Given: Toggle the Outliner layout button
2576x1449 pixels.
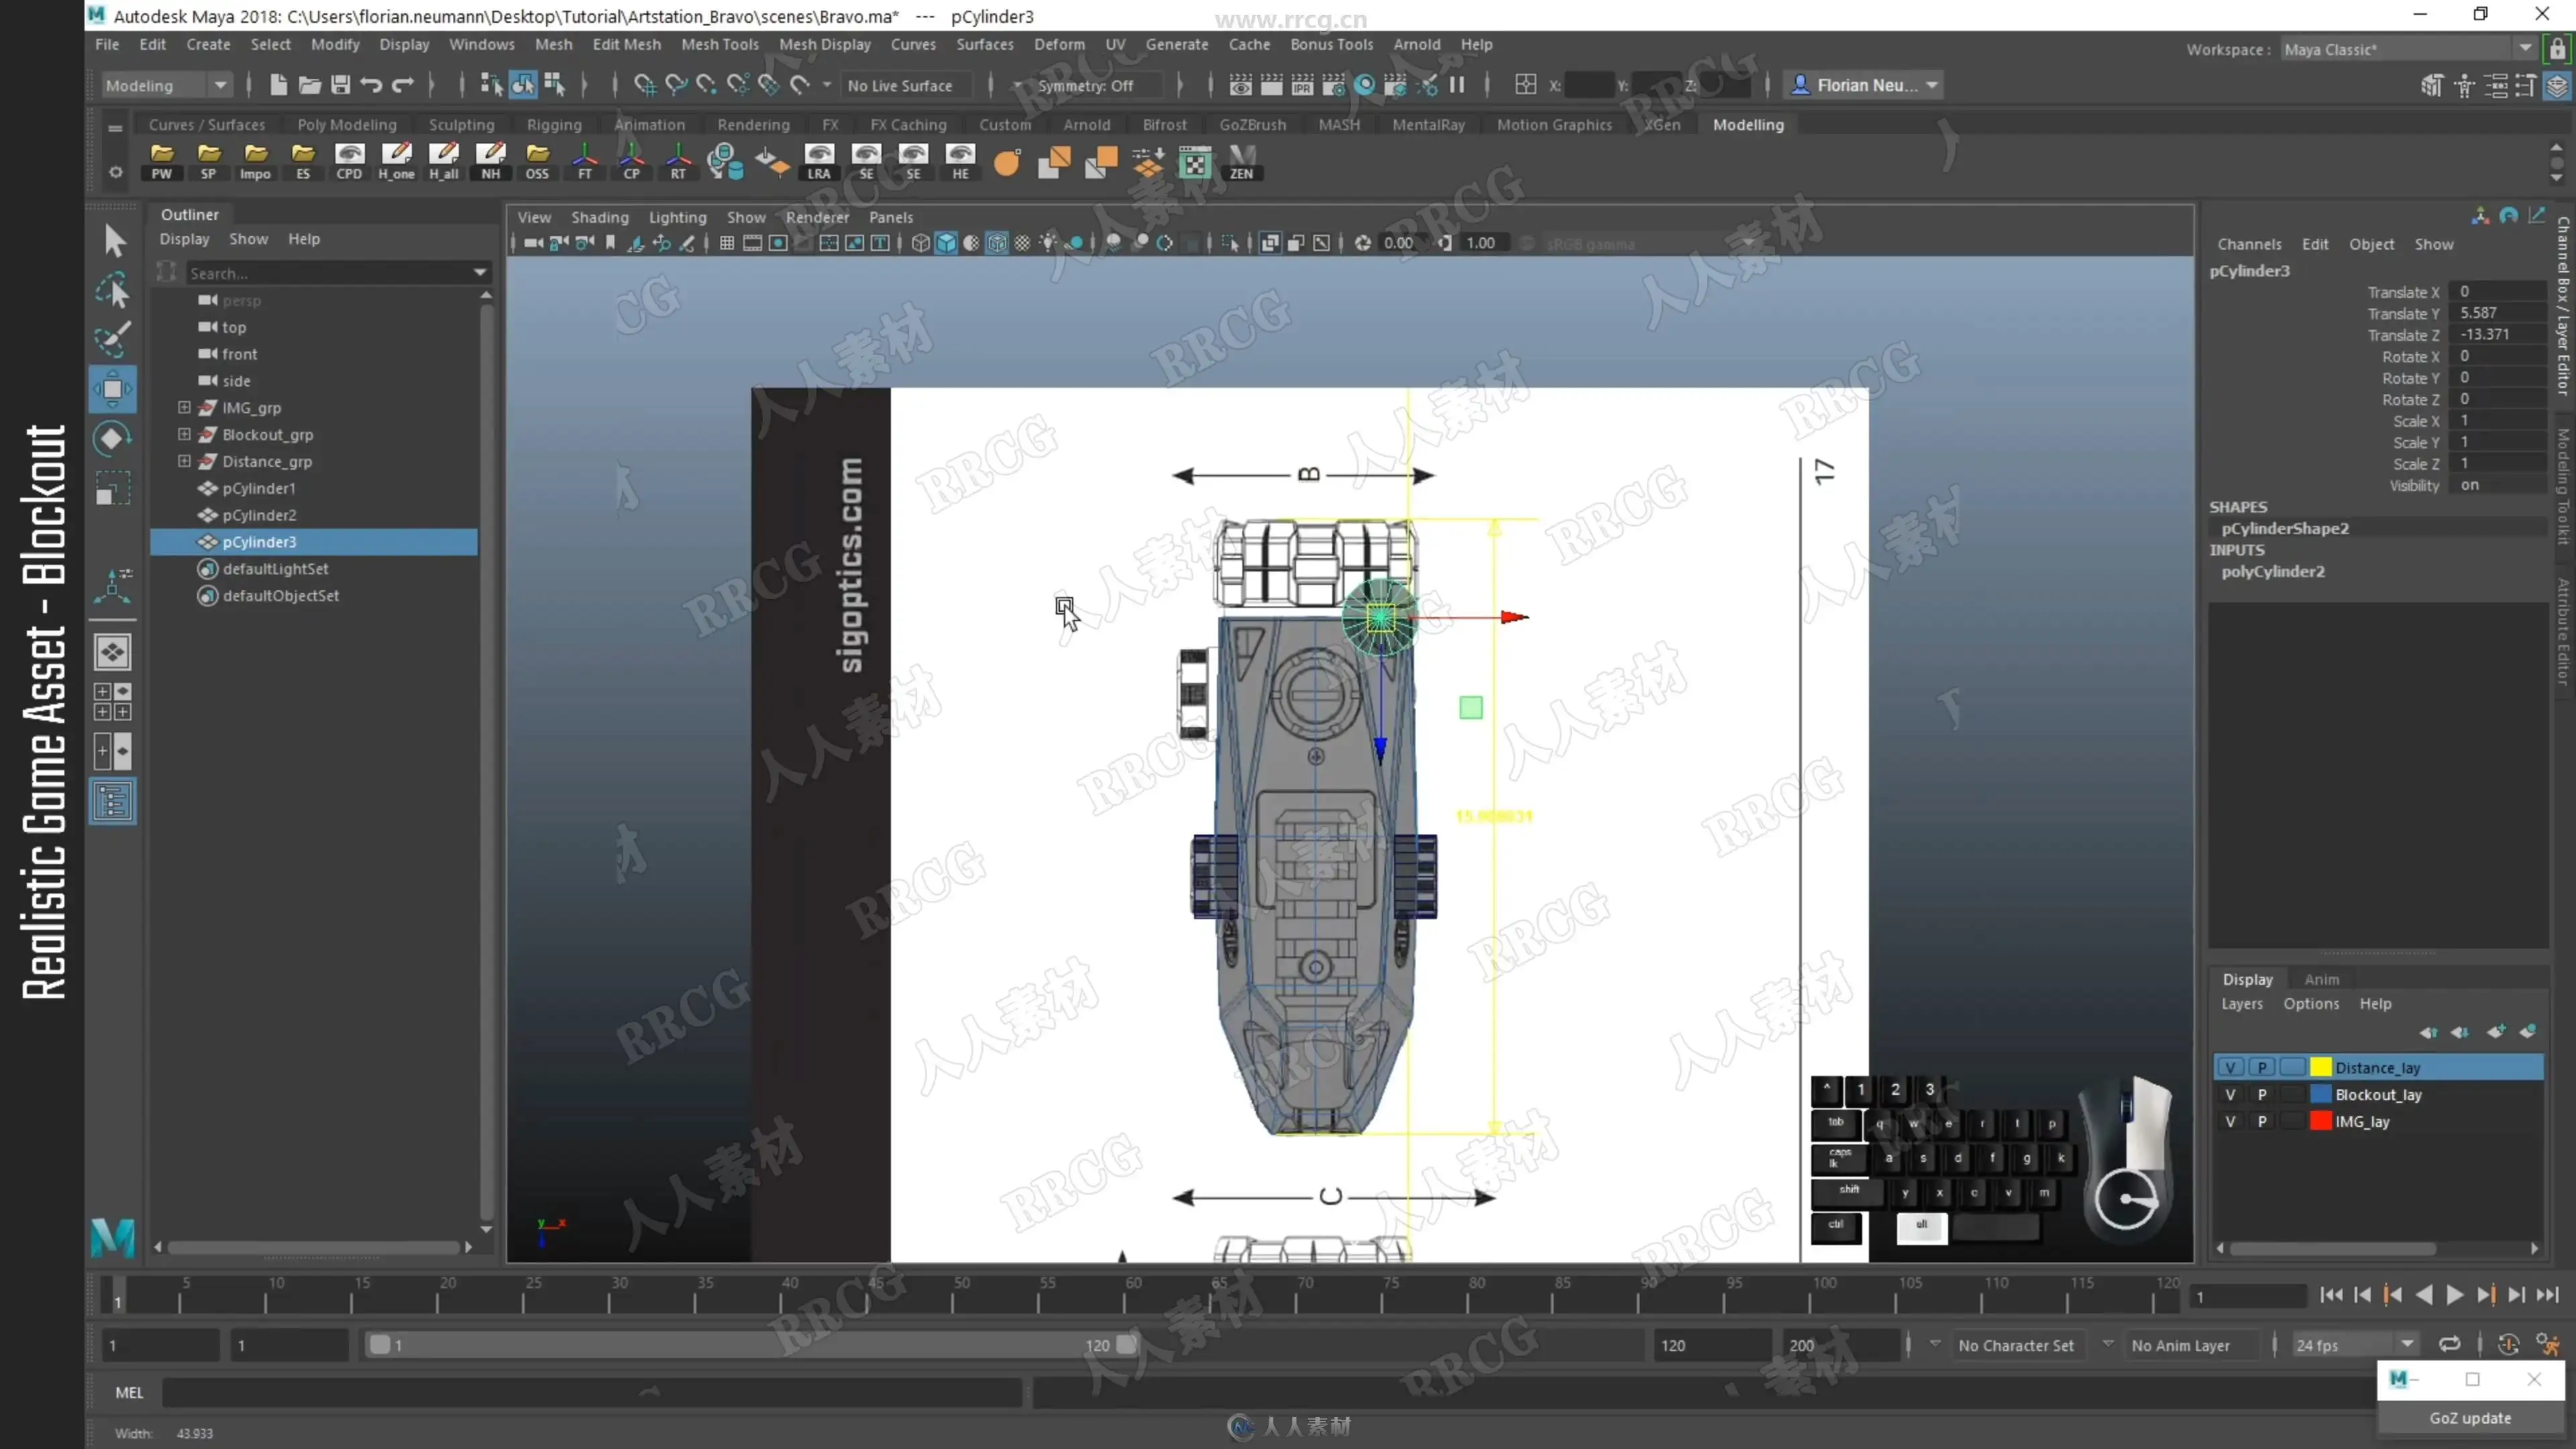Looking at the screenshot, I should pos(113,802).
